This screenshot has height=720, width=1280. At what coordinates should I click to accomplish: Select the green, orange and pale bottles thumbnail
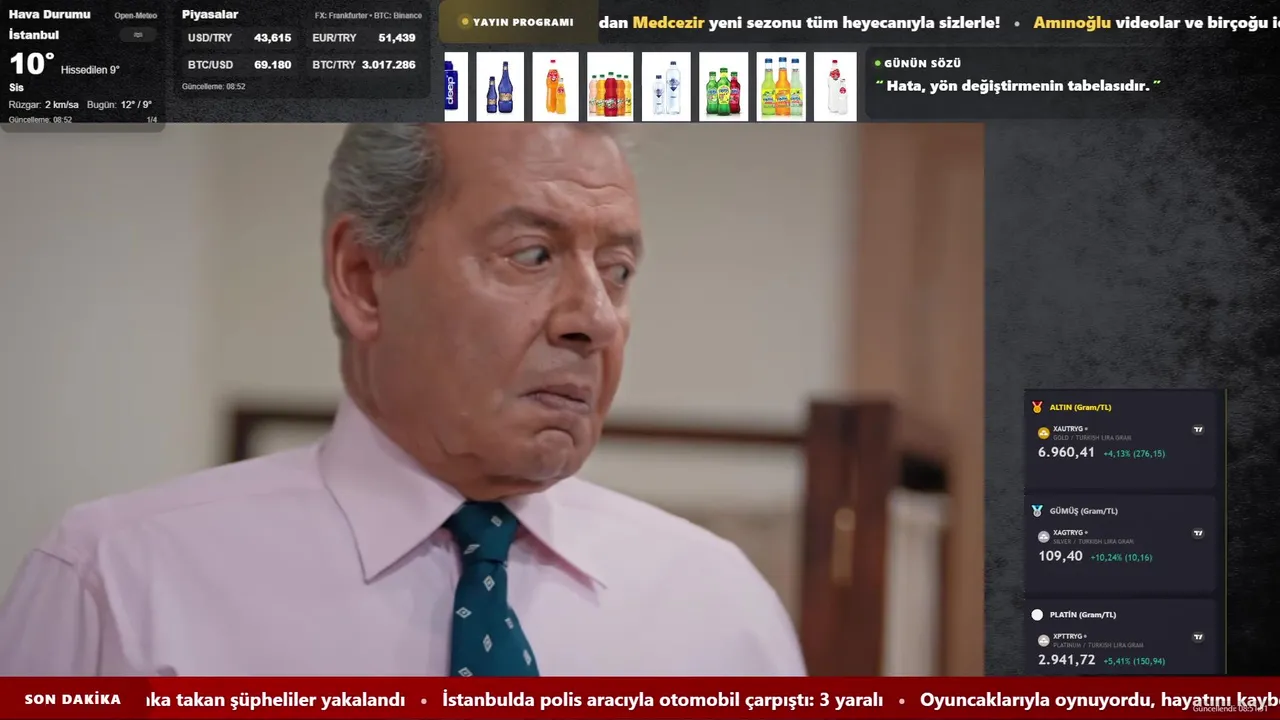coord(781,87)
